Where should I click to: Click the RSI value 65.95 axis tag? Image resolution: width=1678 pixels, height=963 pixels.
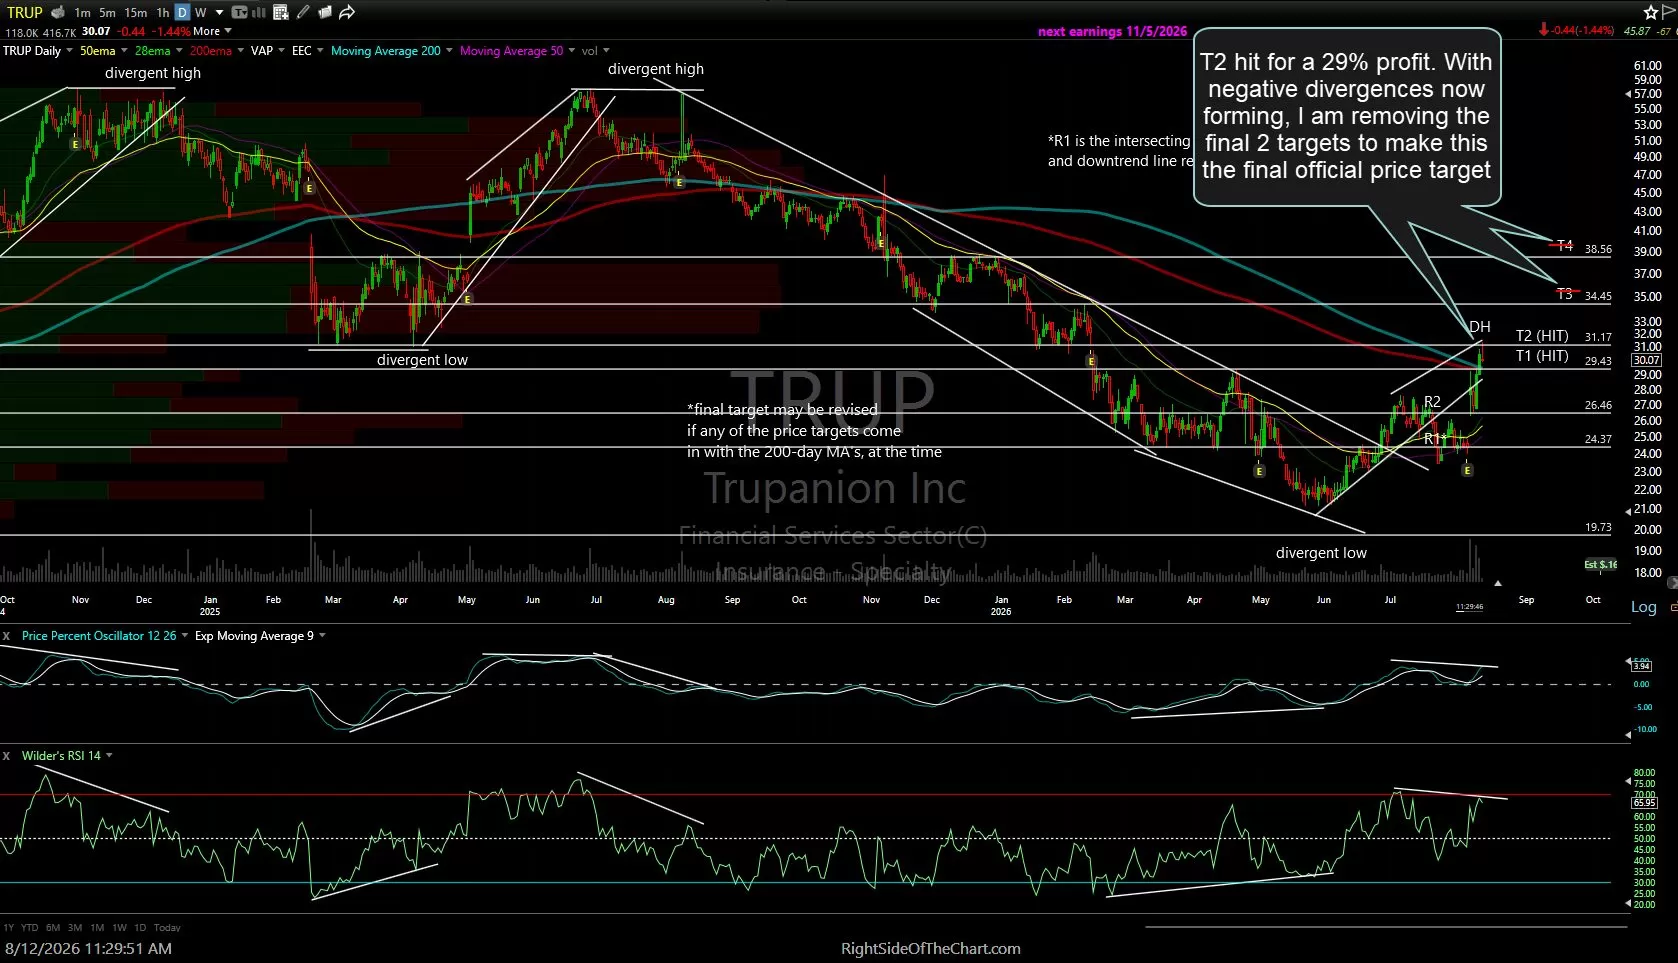[1644, 803]
